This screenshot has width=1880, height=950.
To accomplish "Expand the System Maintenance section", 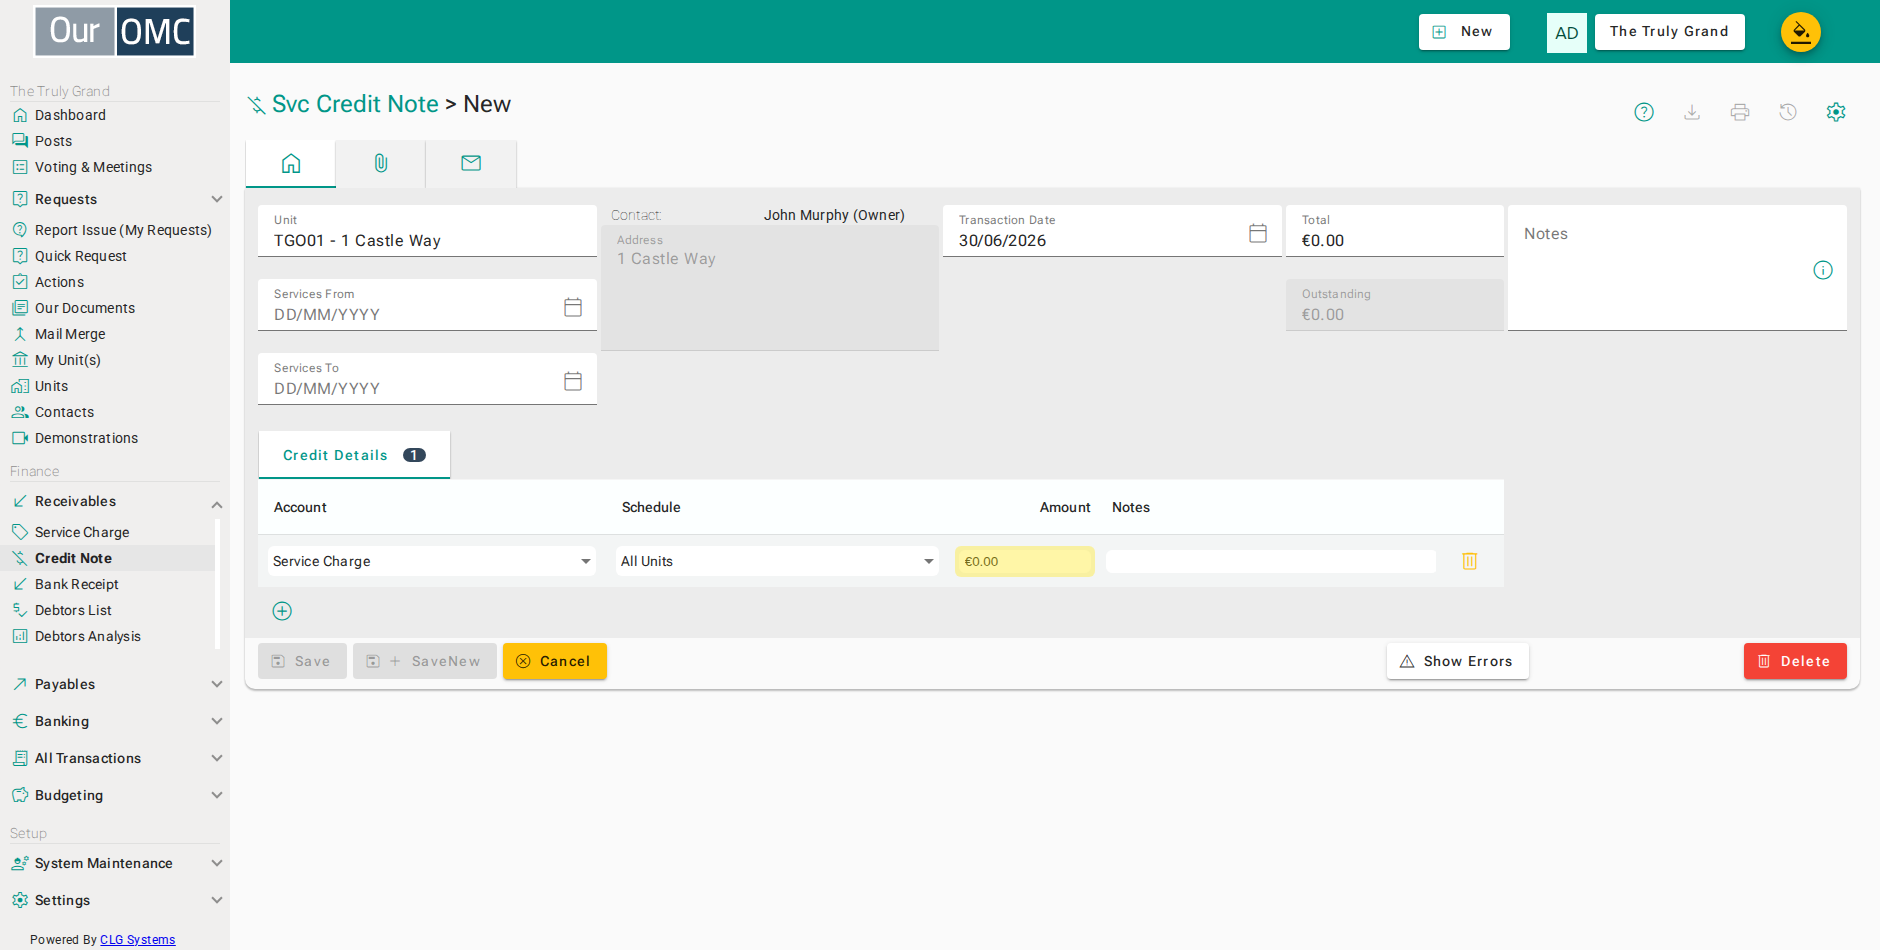I will click(116, 863).
